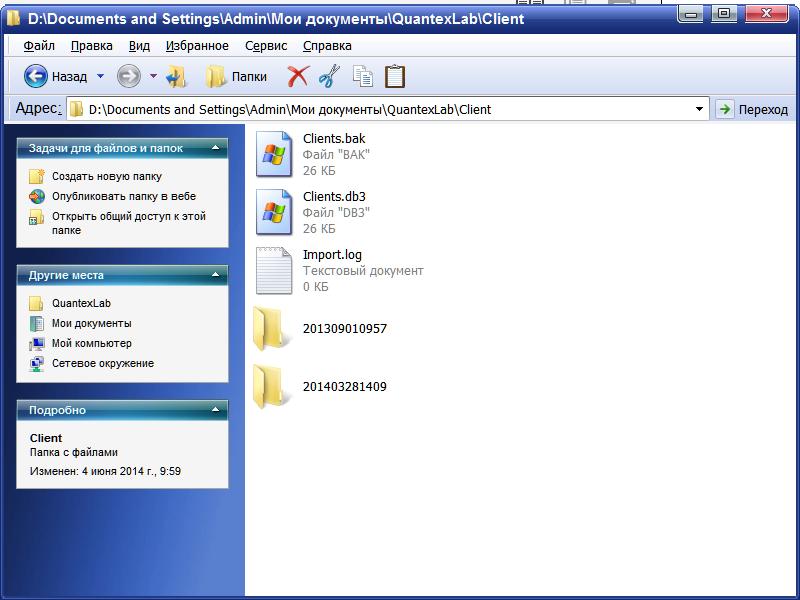Click Создать новую папку link

(x=107, y=177)
